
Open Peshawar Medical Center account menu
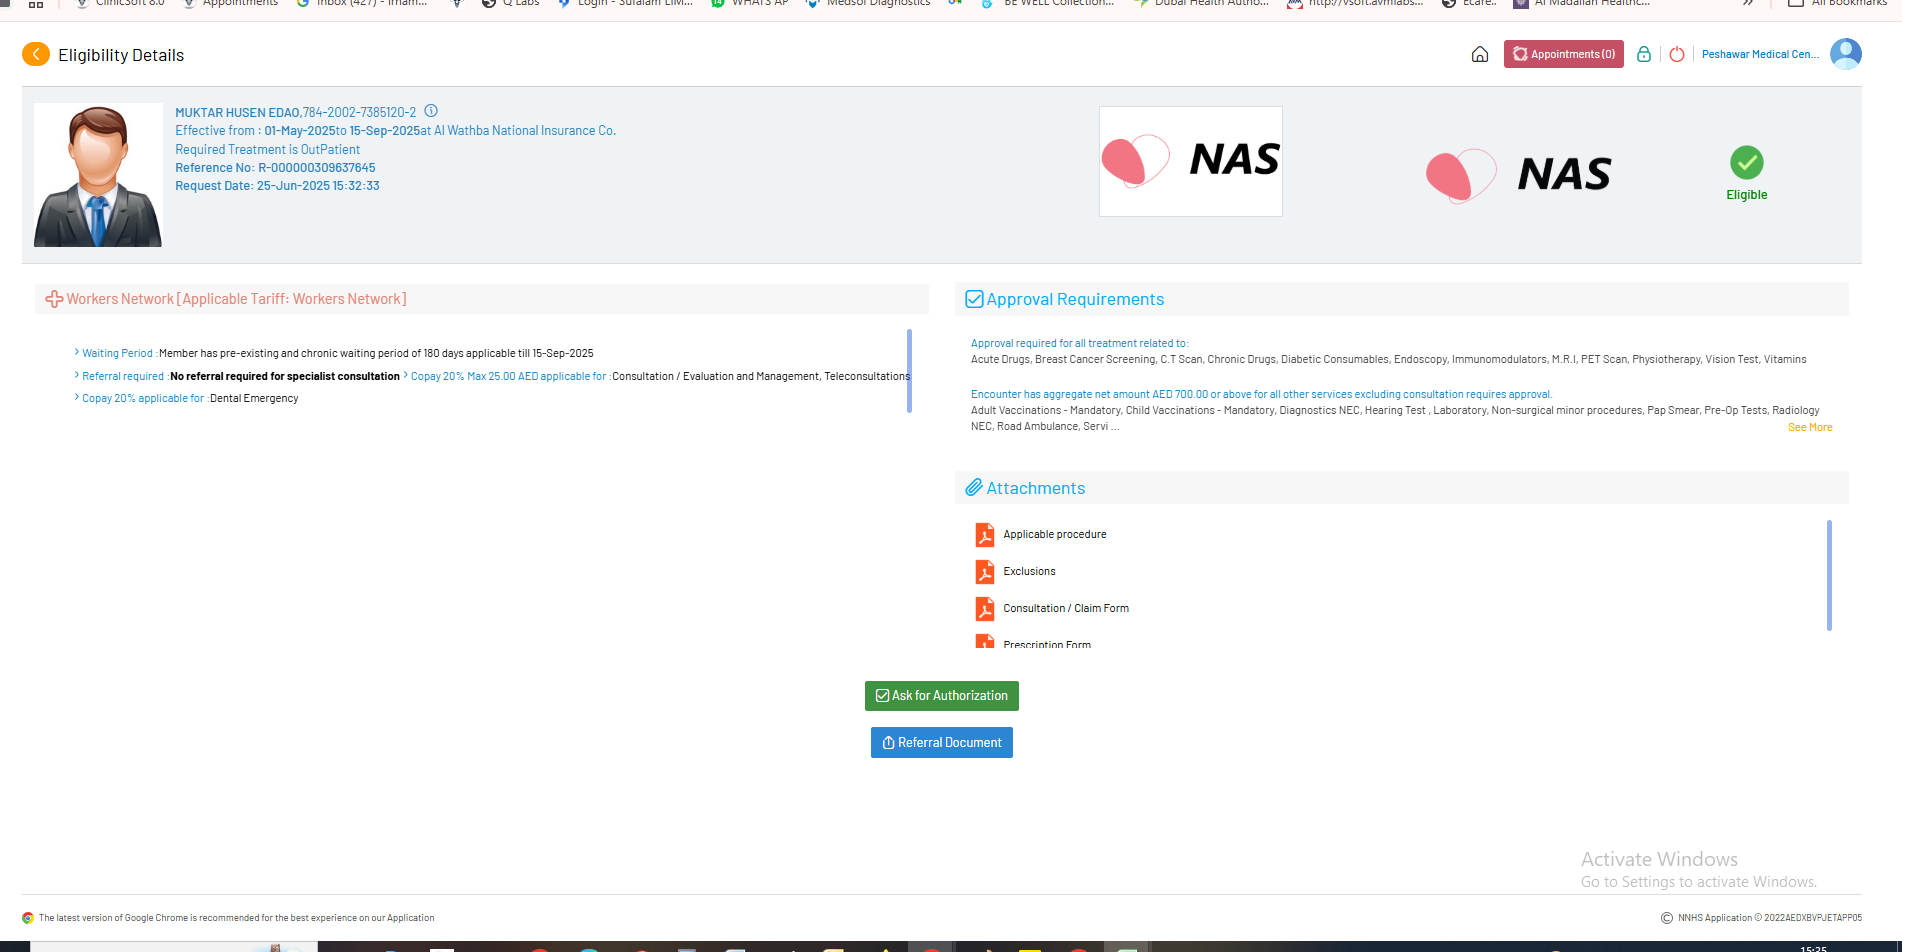(1759, 54)
